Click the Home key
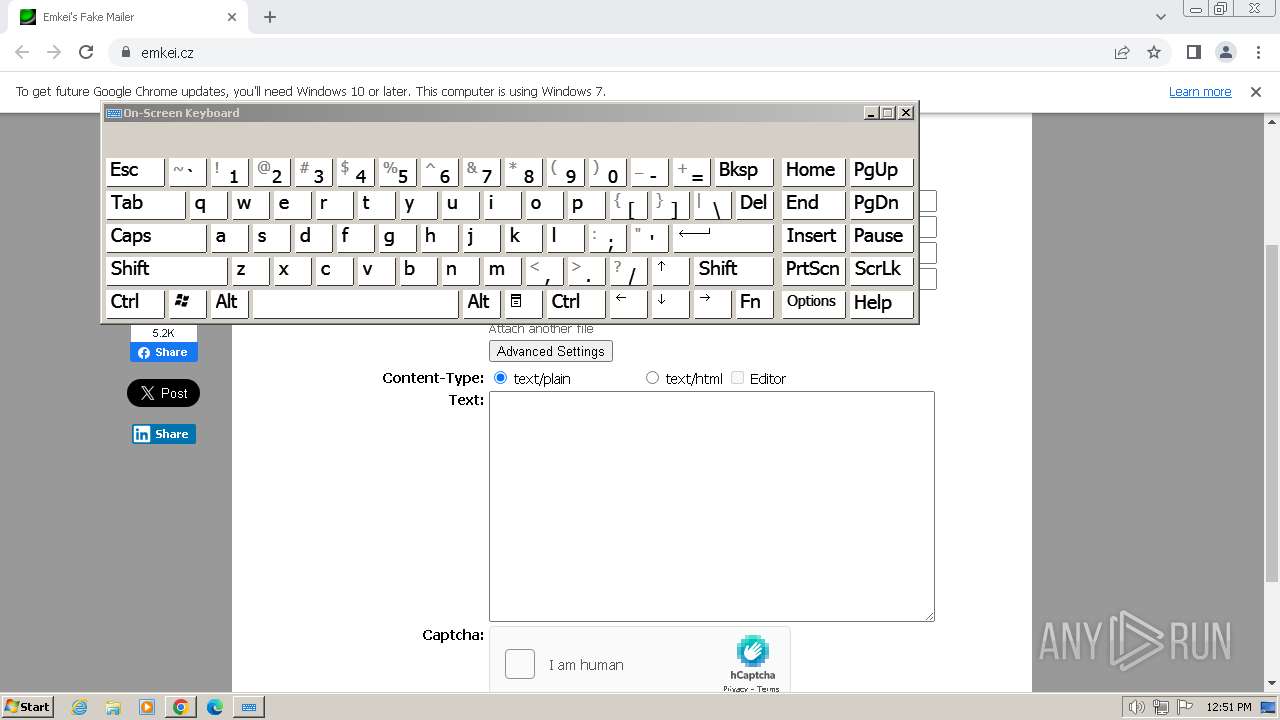 coord(812,170)
